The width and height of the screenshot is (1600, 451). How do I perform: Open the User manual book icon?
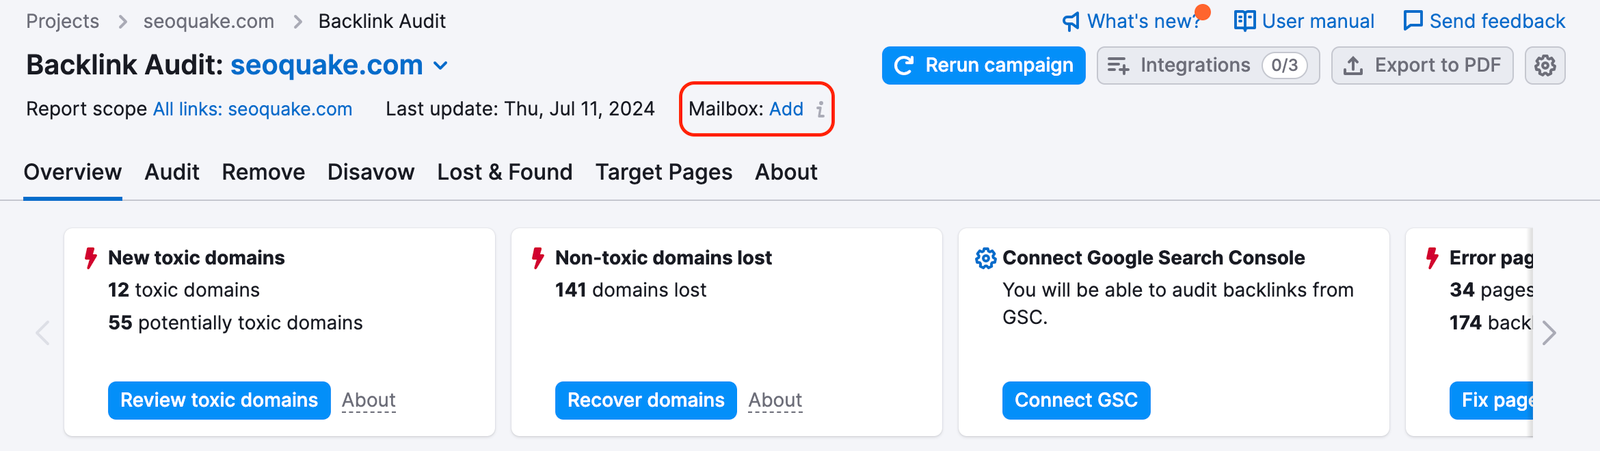(1244, 21)
